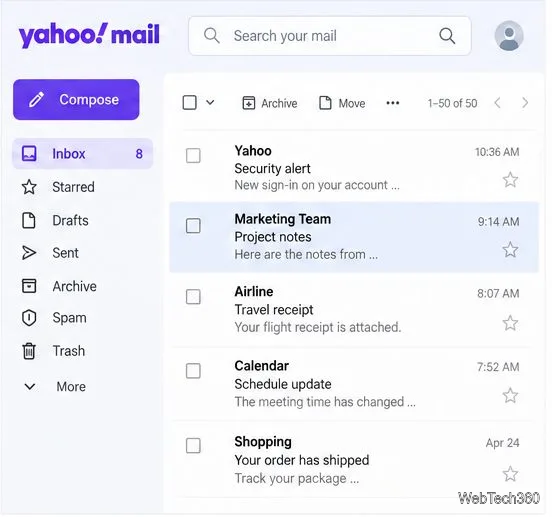The image size is (552, 517).
Task: Star the Airline Travel receipt email
Action: (x=510, y=323)
